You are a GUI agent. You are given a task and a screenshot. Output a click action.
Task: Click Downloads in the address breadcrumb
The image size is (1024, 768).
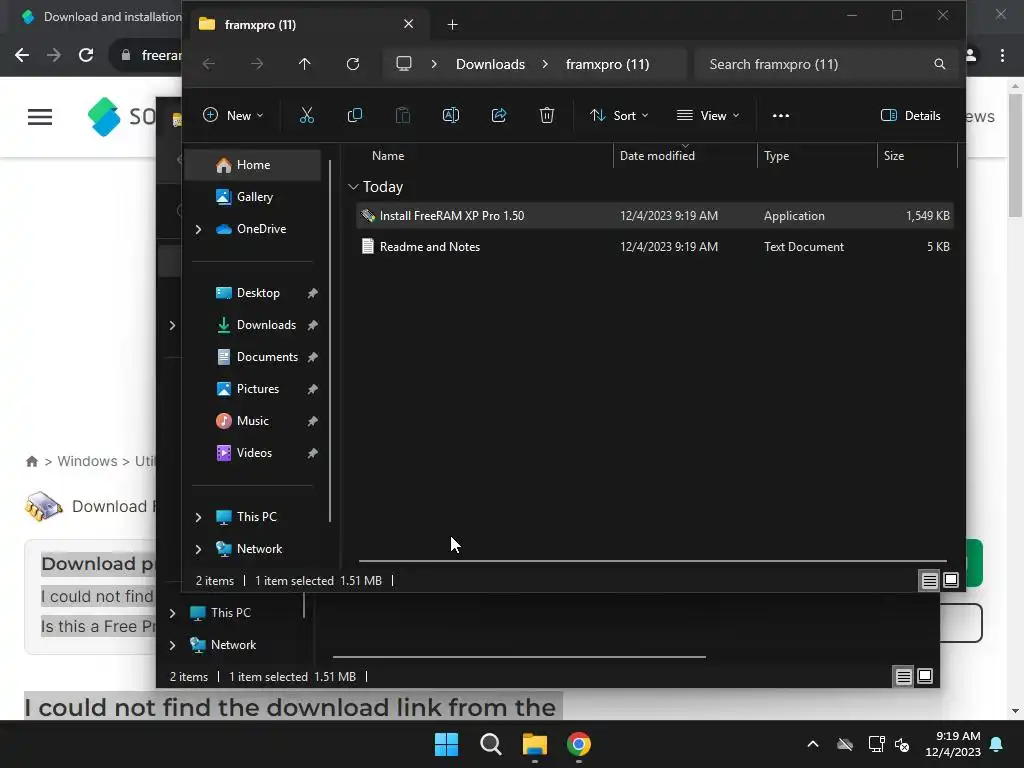[490, 64]
